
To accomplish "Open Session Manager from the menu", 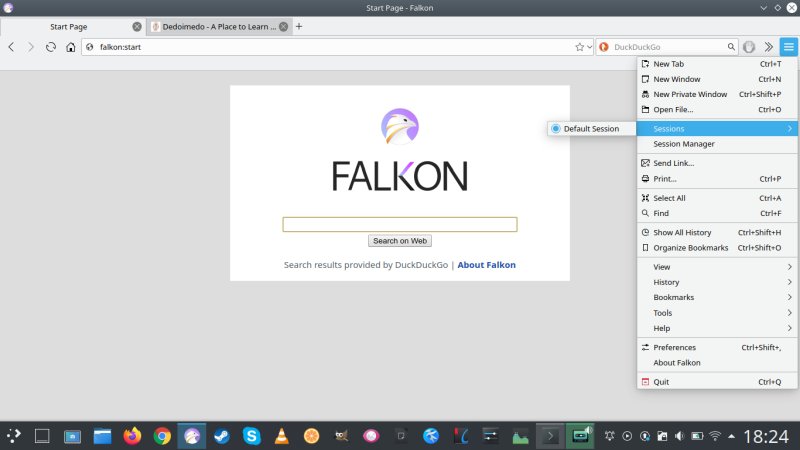I will [x=717, y=144].
